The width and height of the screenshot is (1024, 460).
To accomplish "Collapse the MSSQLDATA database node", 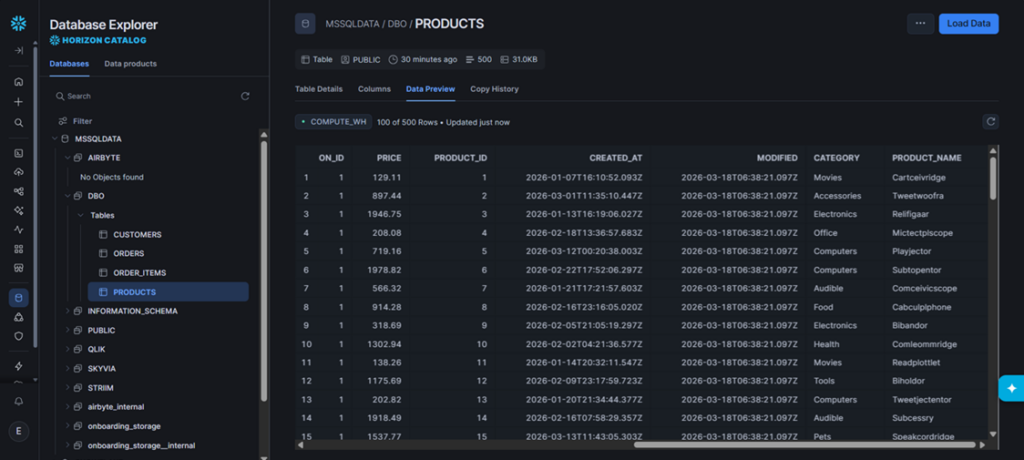I will [54, 139].
